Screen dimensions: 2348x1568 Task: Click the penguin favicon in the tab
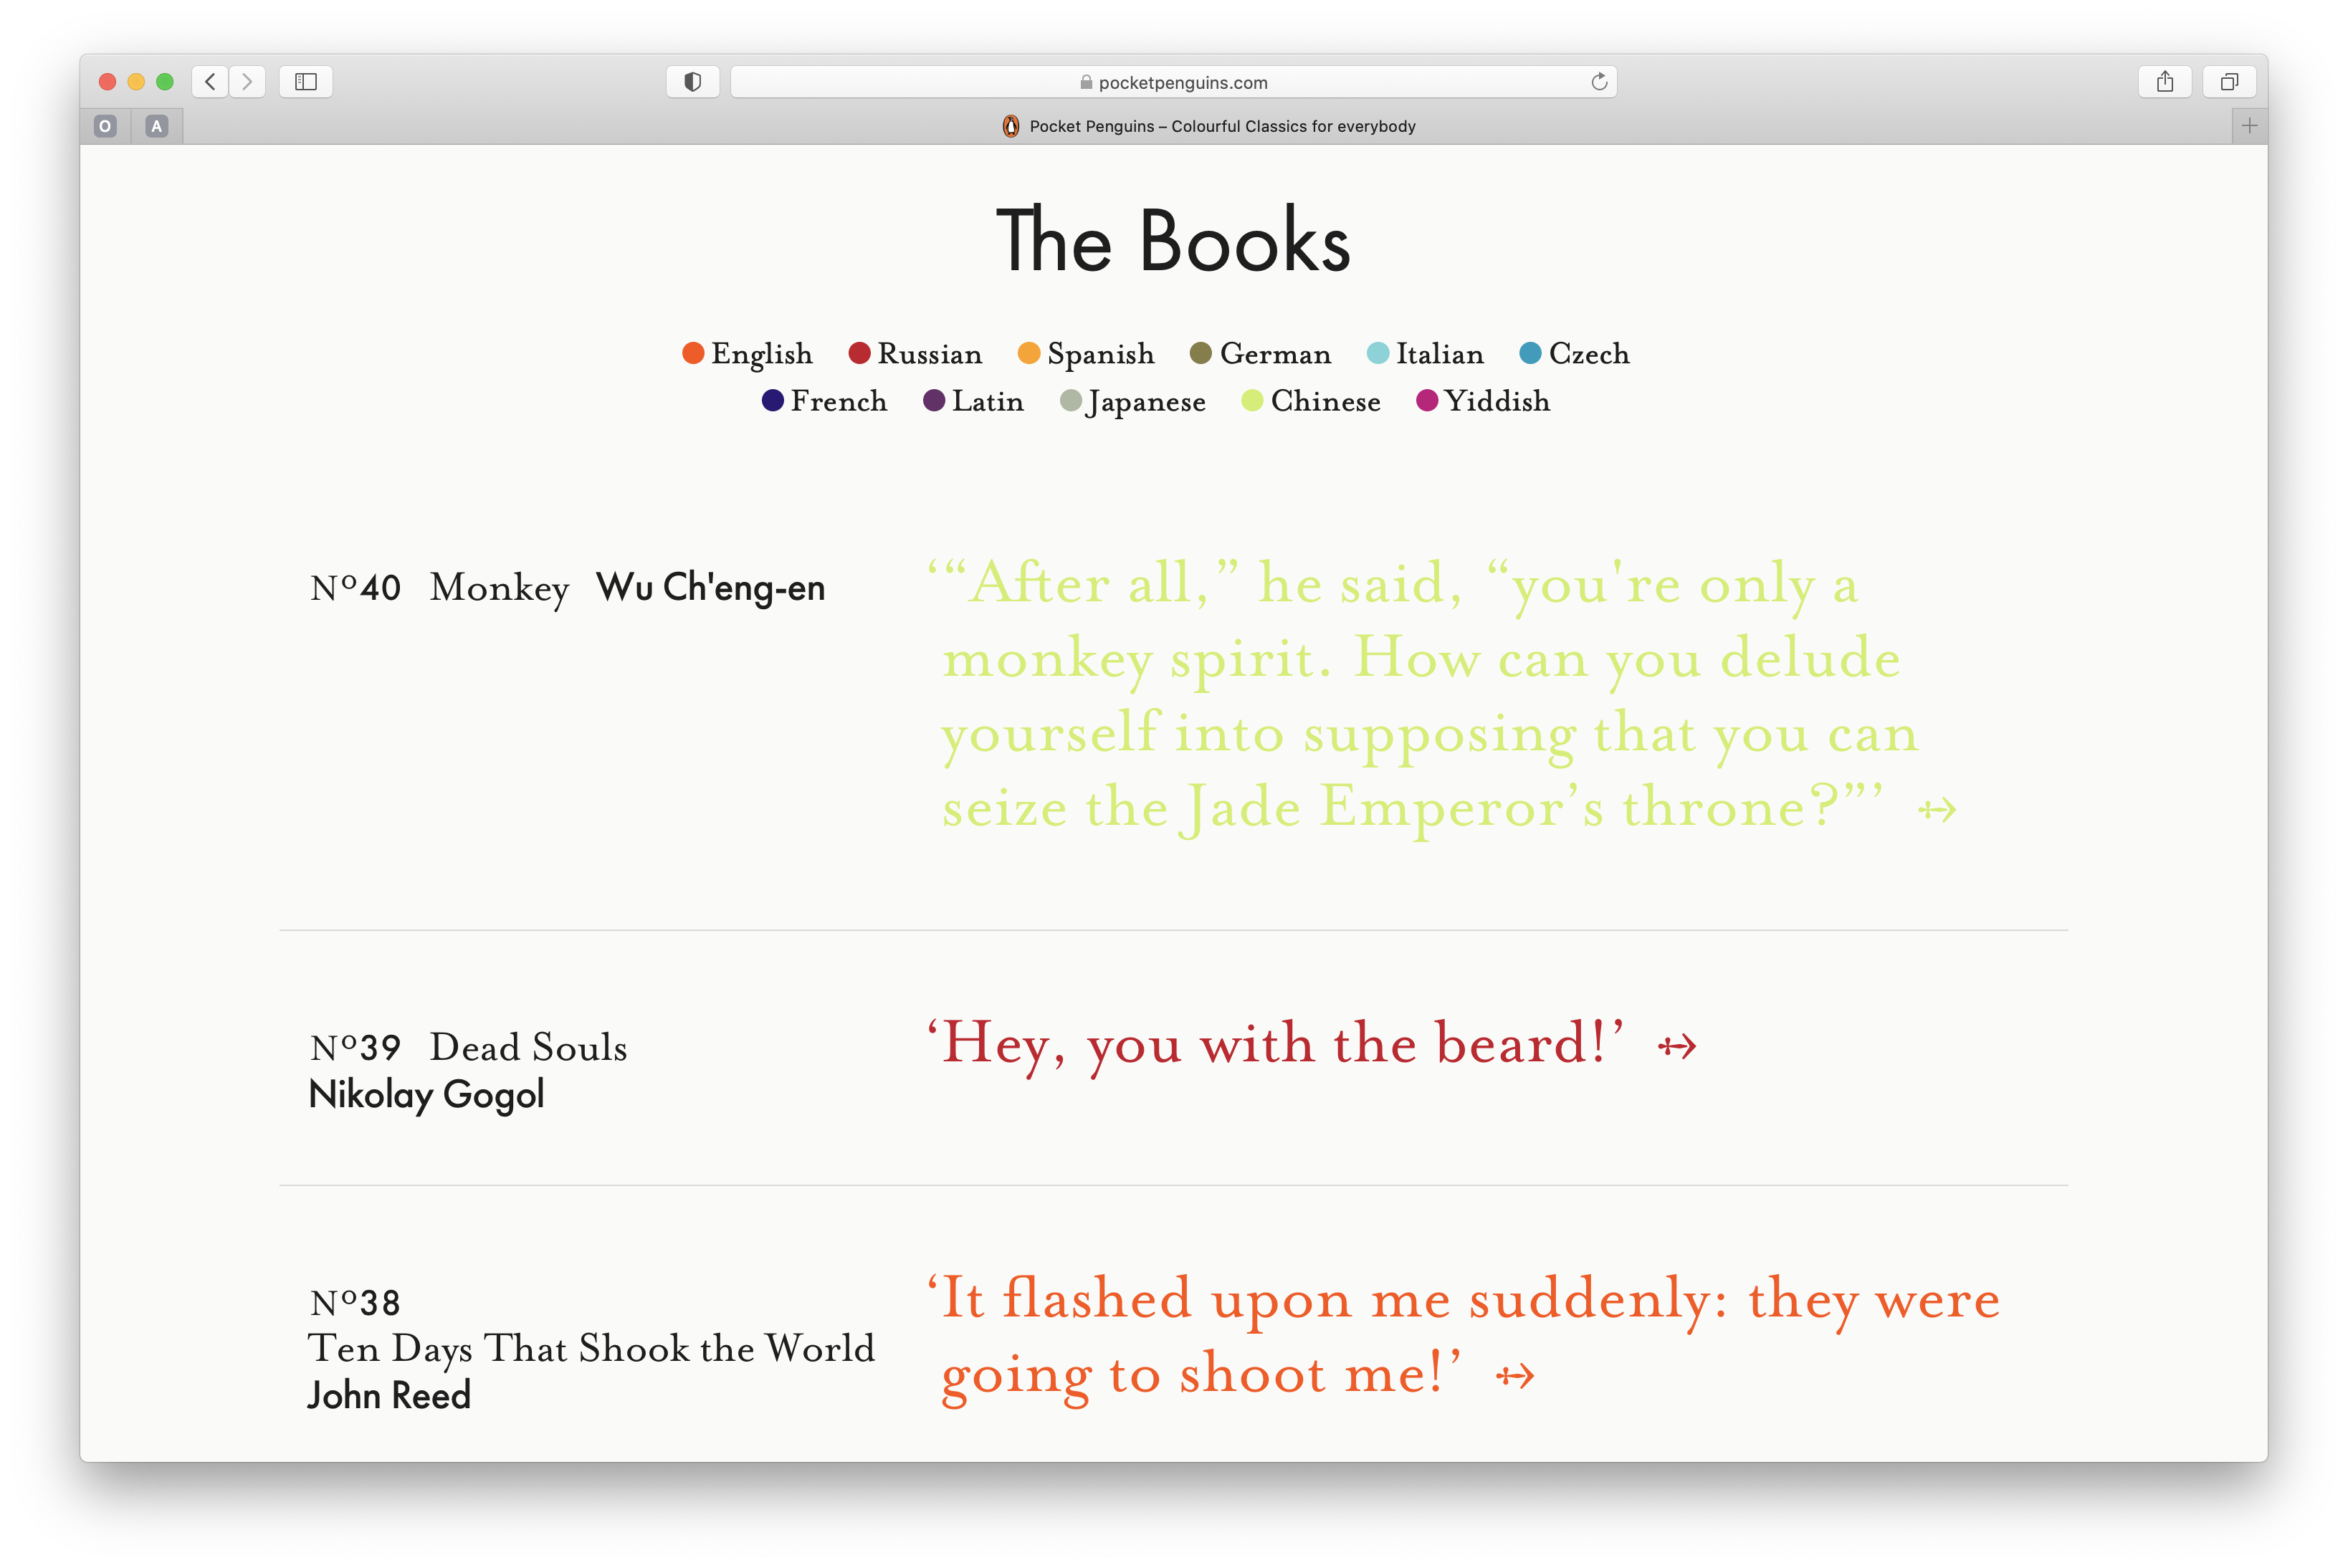point(1011,126)
